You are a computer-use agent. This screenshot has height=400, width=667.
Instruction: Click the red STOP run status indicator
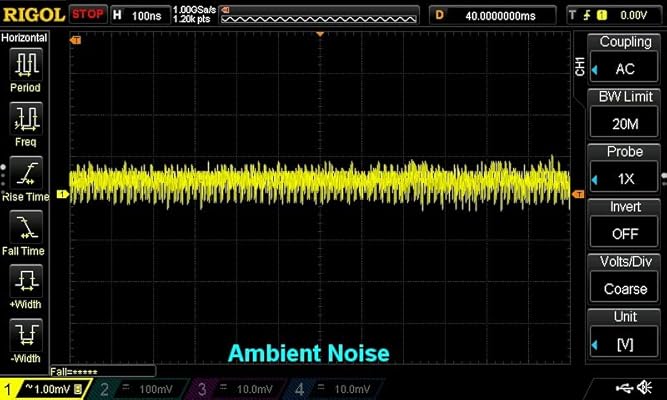pyautogui.click(x=88, y=14)
